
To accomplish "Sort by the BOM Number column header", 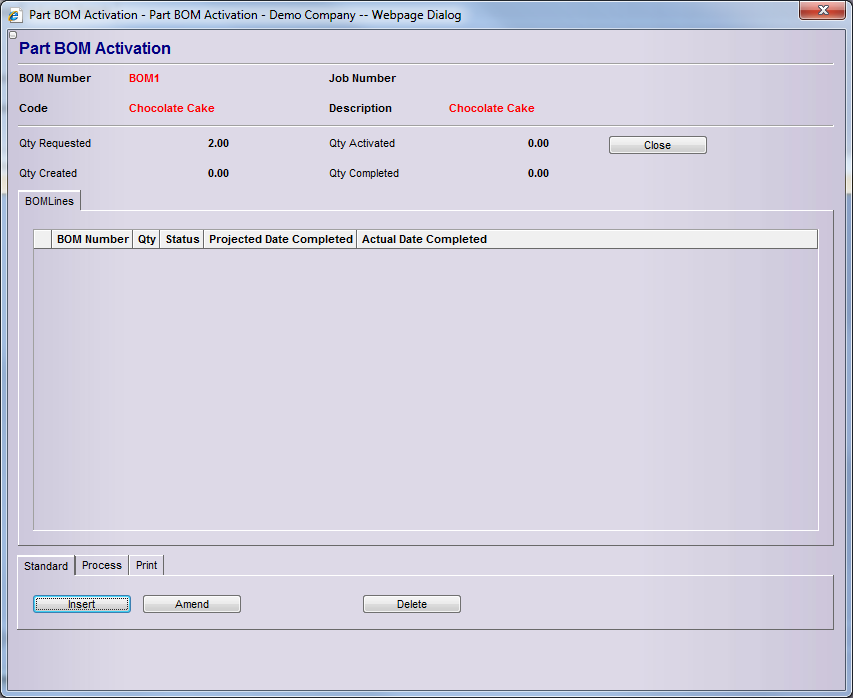I will (x=92, y=239).
